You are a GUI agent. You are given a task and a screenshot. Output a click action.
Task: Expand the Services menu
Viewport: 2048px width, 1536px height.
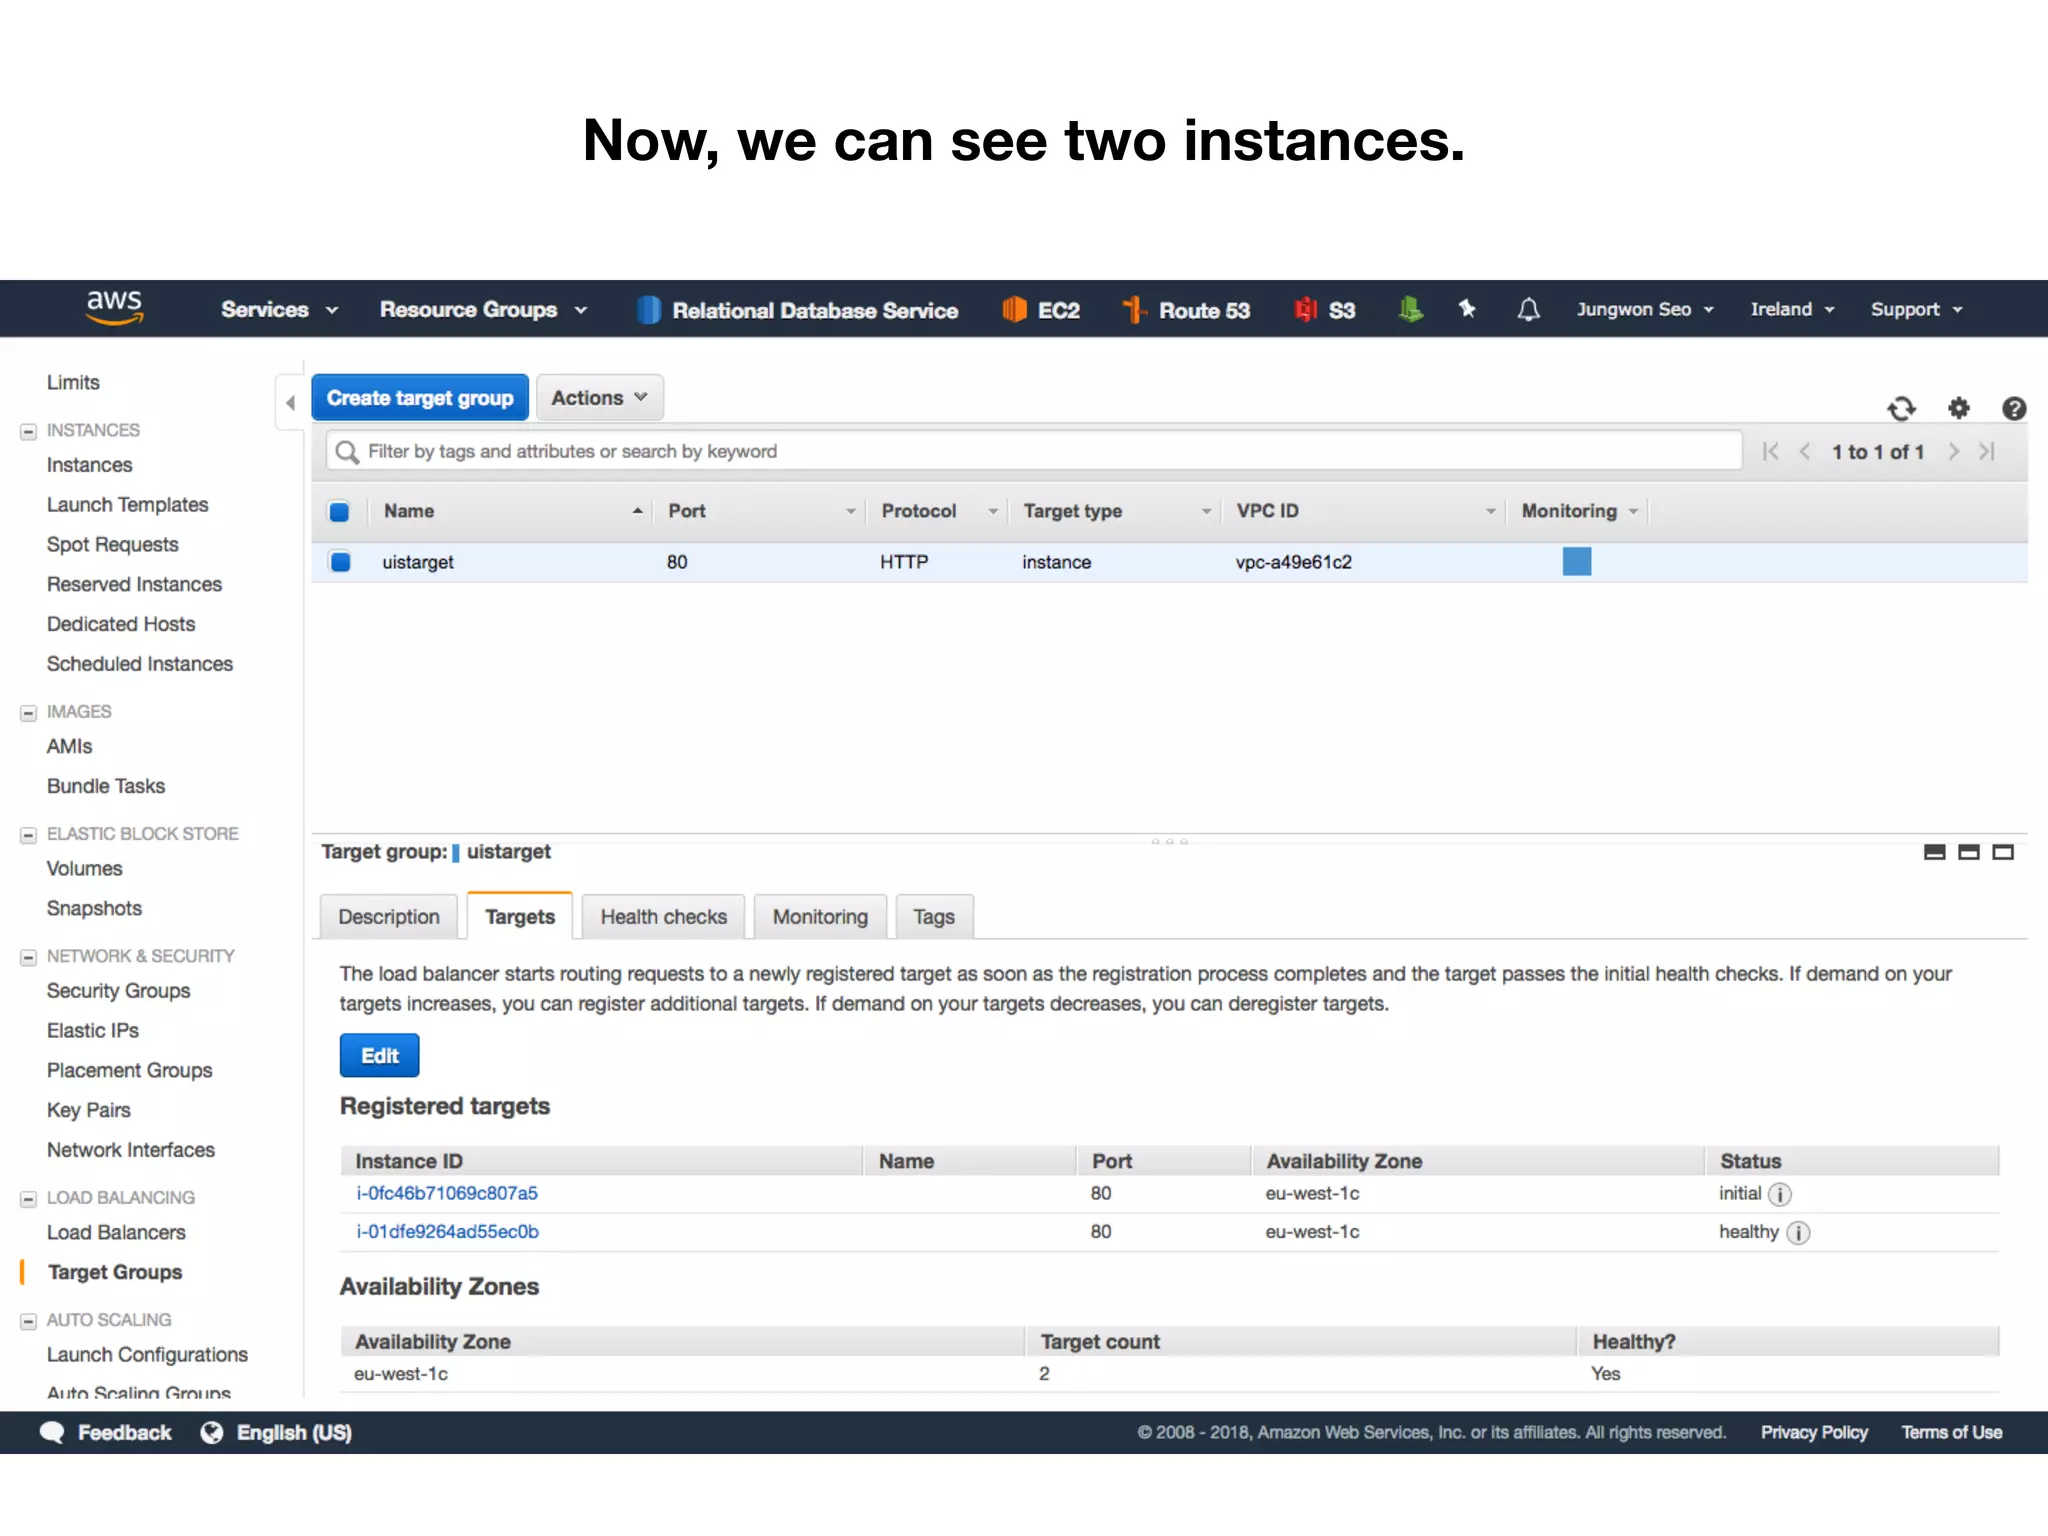(279, 310)
